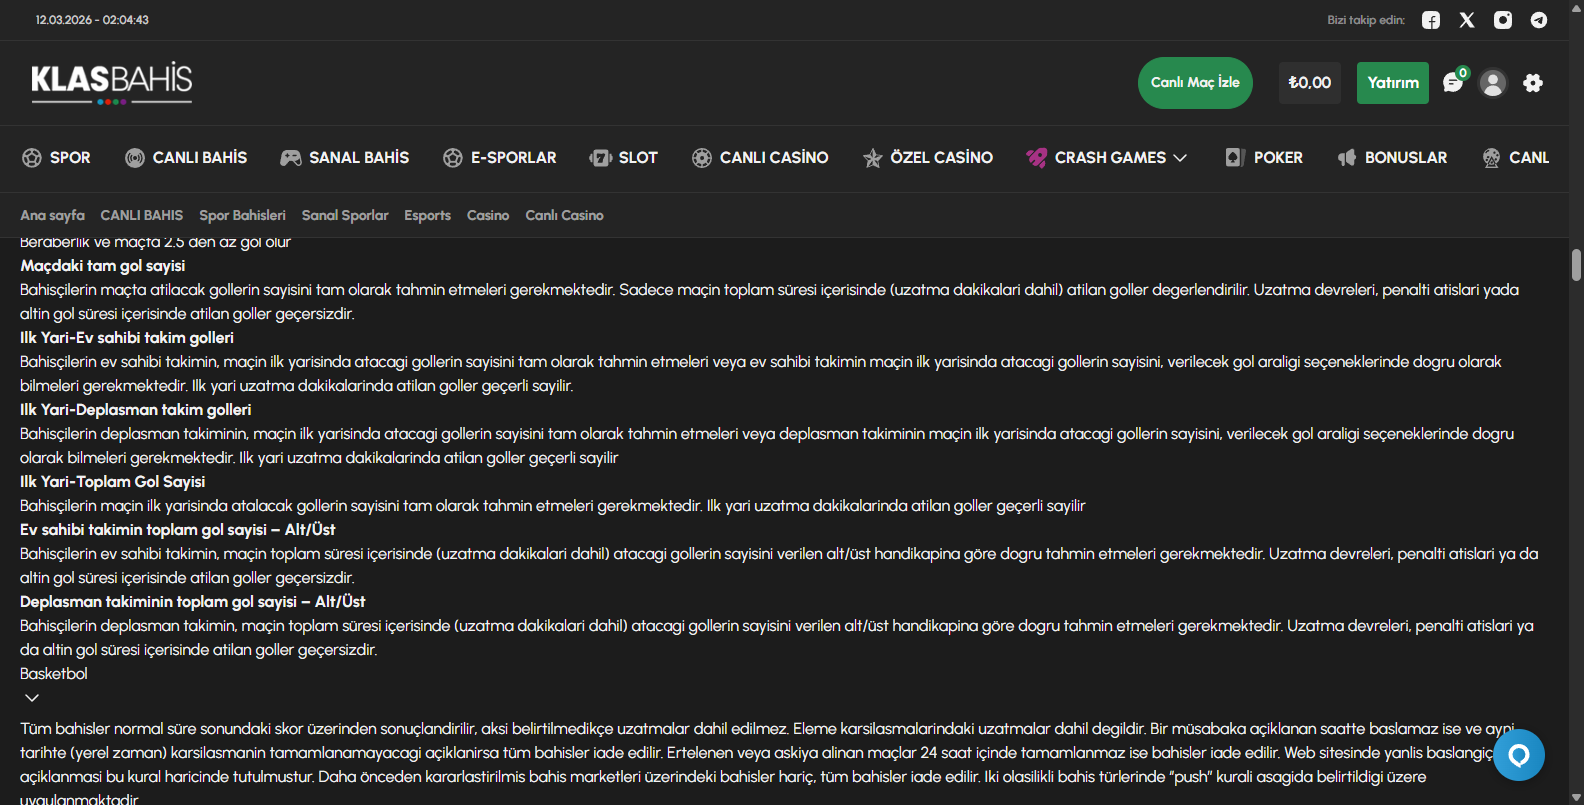Click 'Ev sahibi takimin toplam gol sayisi' heading
The width and height of the screenshot is (1584, 805).
point(178,530)
